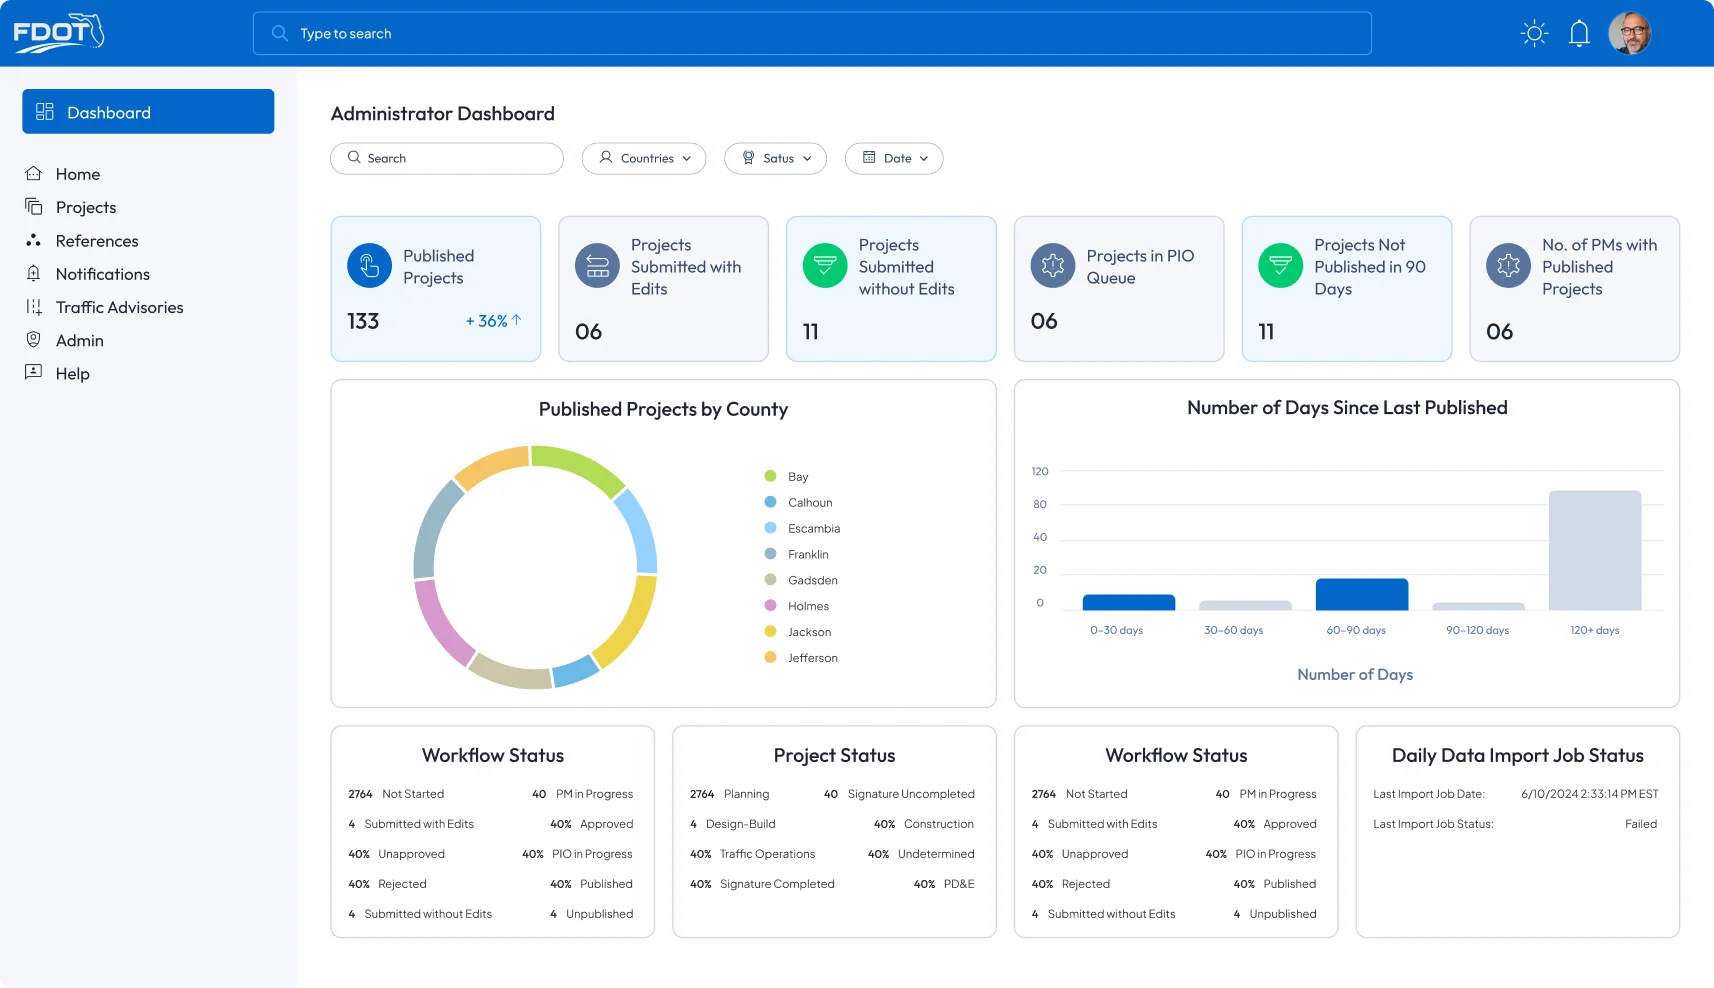Click the Escambia legend color dot

[x=770, y=528]
